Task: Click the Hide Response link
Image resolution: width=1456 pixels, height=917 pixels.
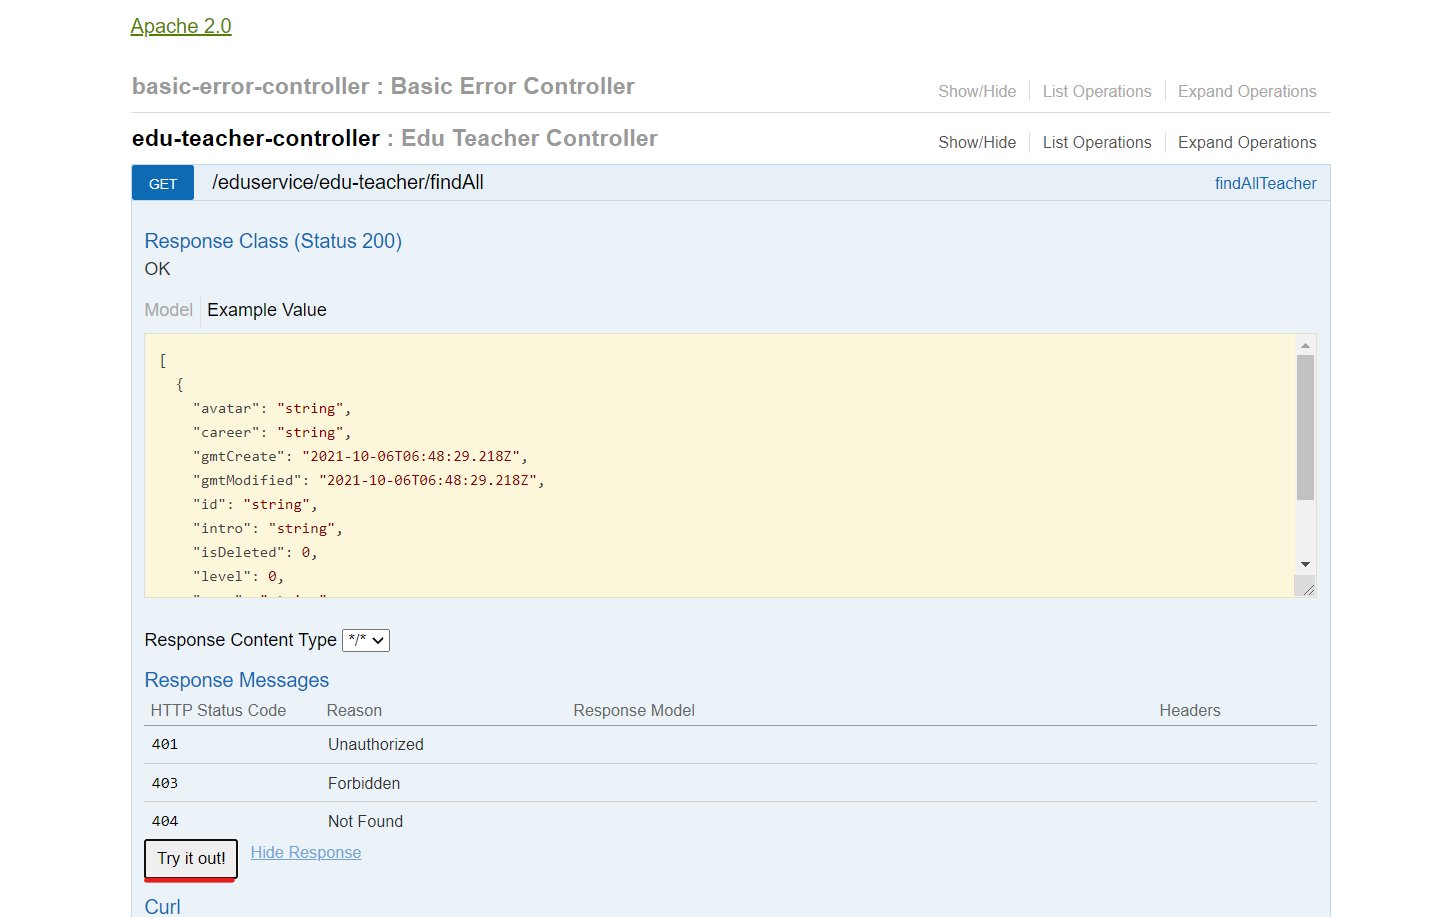Action: pyautogui.click(x=306, y=852)
